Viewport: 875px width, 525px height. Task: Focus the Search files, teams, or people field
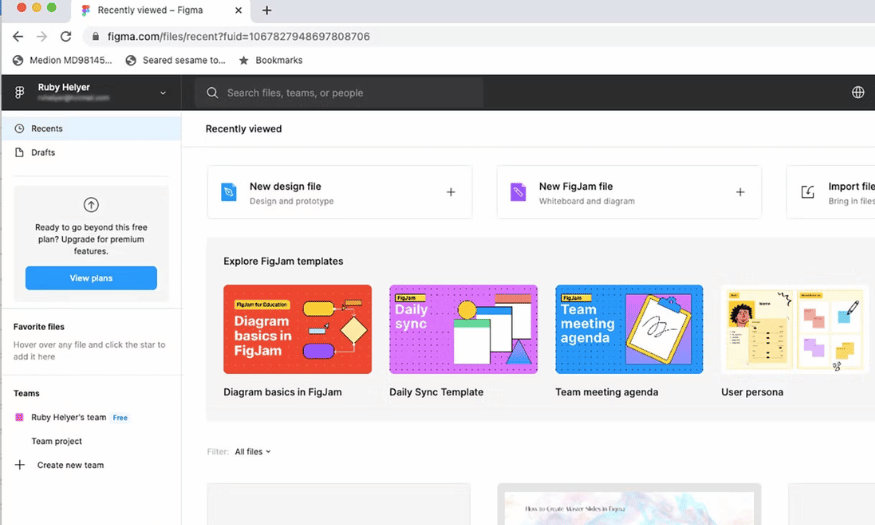click(x=339, y=93)
